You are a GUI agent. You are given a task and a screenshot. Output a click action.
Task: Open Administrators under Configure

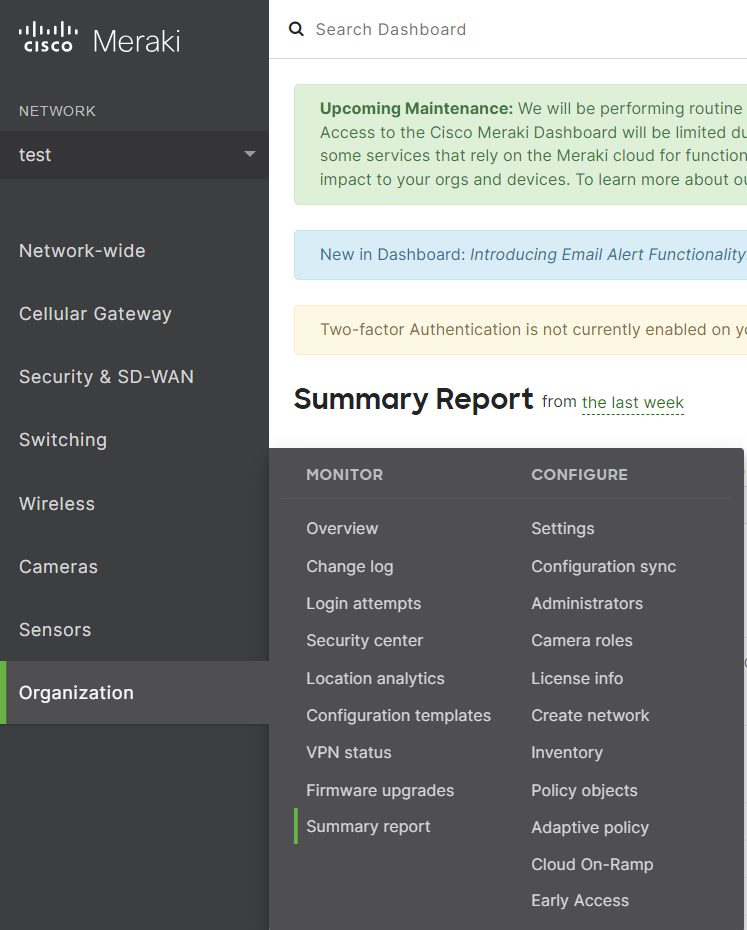point(587,603)
